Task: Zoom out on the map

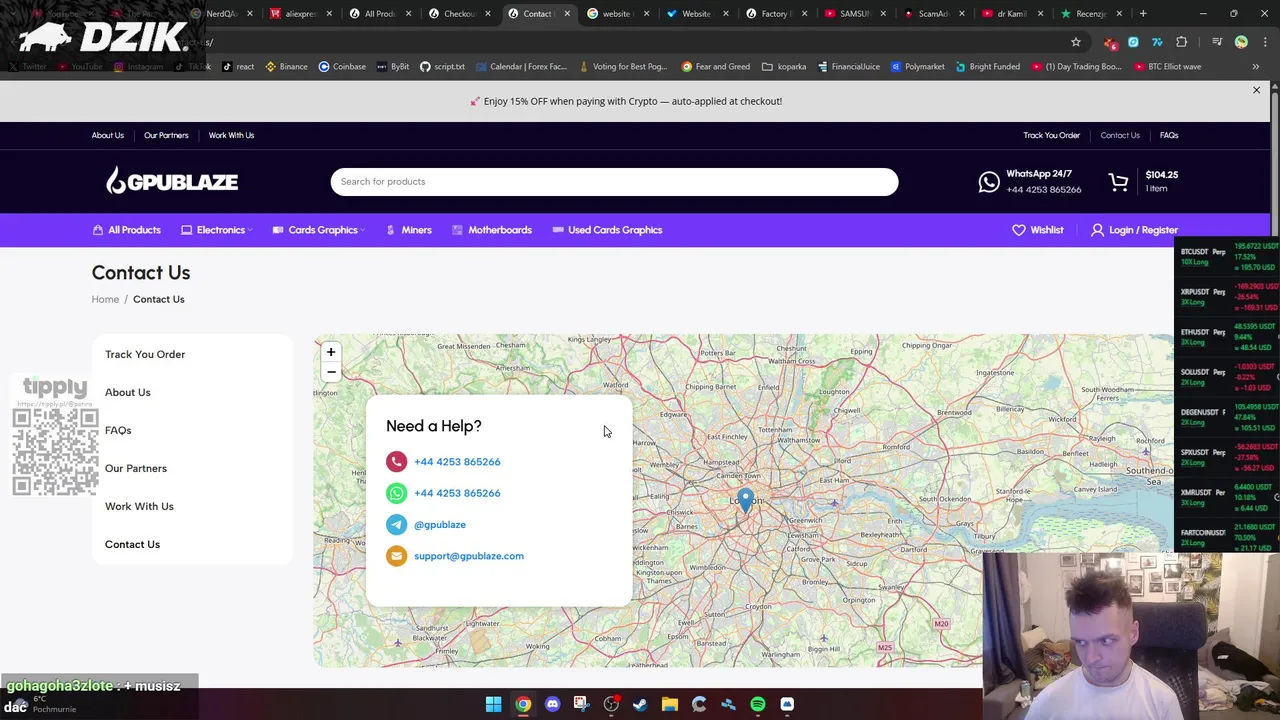Action: 331,372
